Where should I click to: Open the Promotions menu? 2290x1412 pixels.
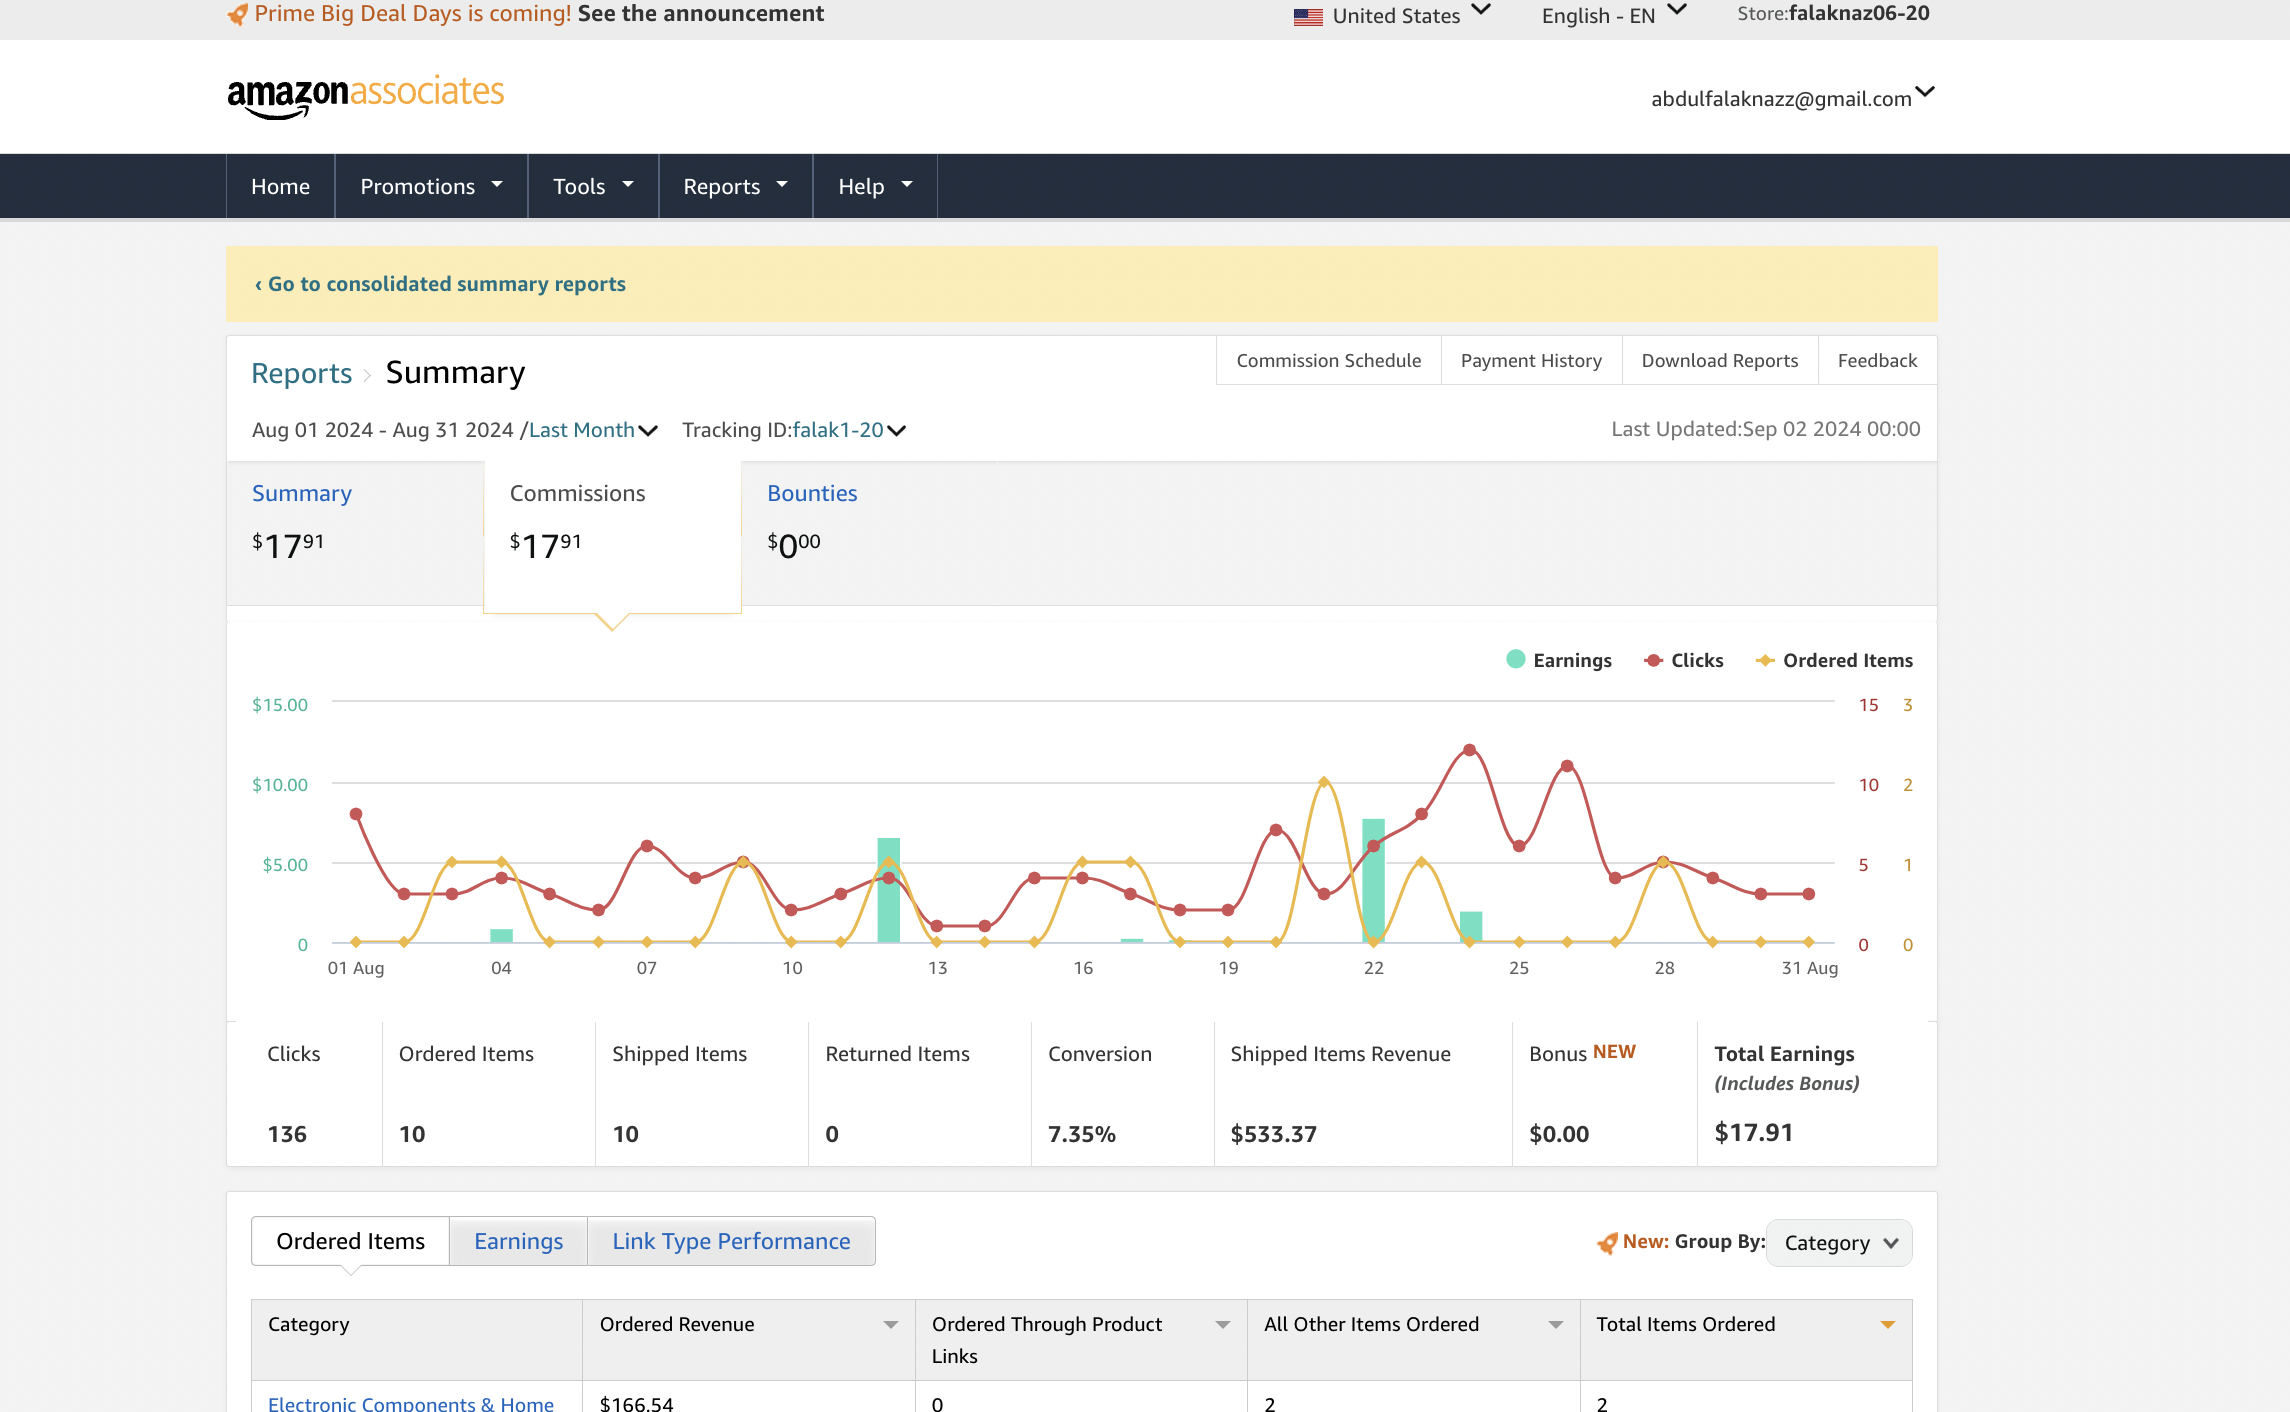[431, 186]
